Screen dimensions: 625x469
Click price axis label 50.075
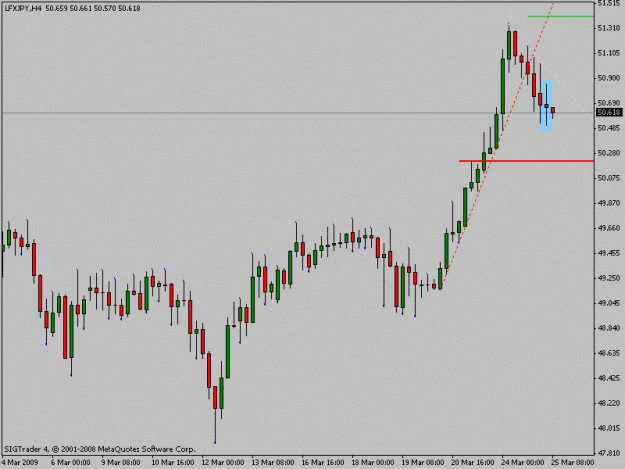[609, 178]
